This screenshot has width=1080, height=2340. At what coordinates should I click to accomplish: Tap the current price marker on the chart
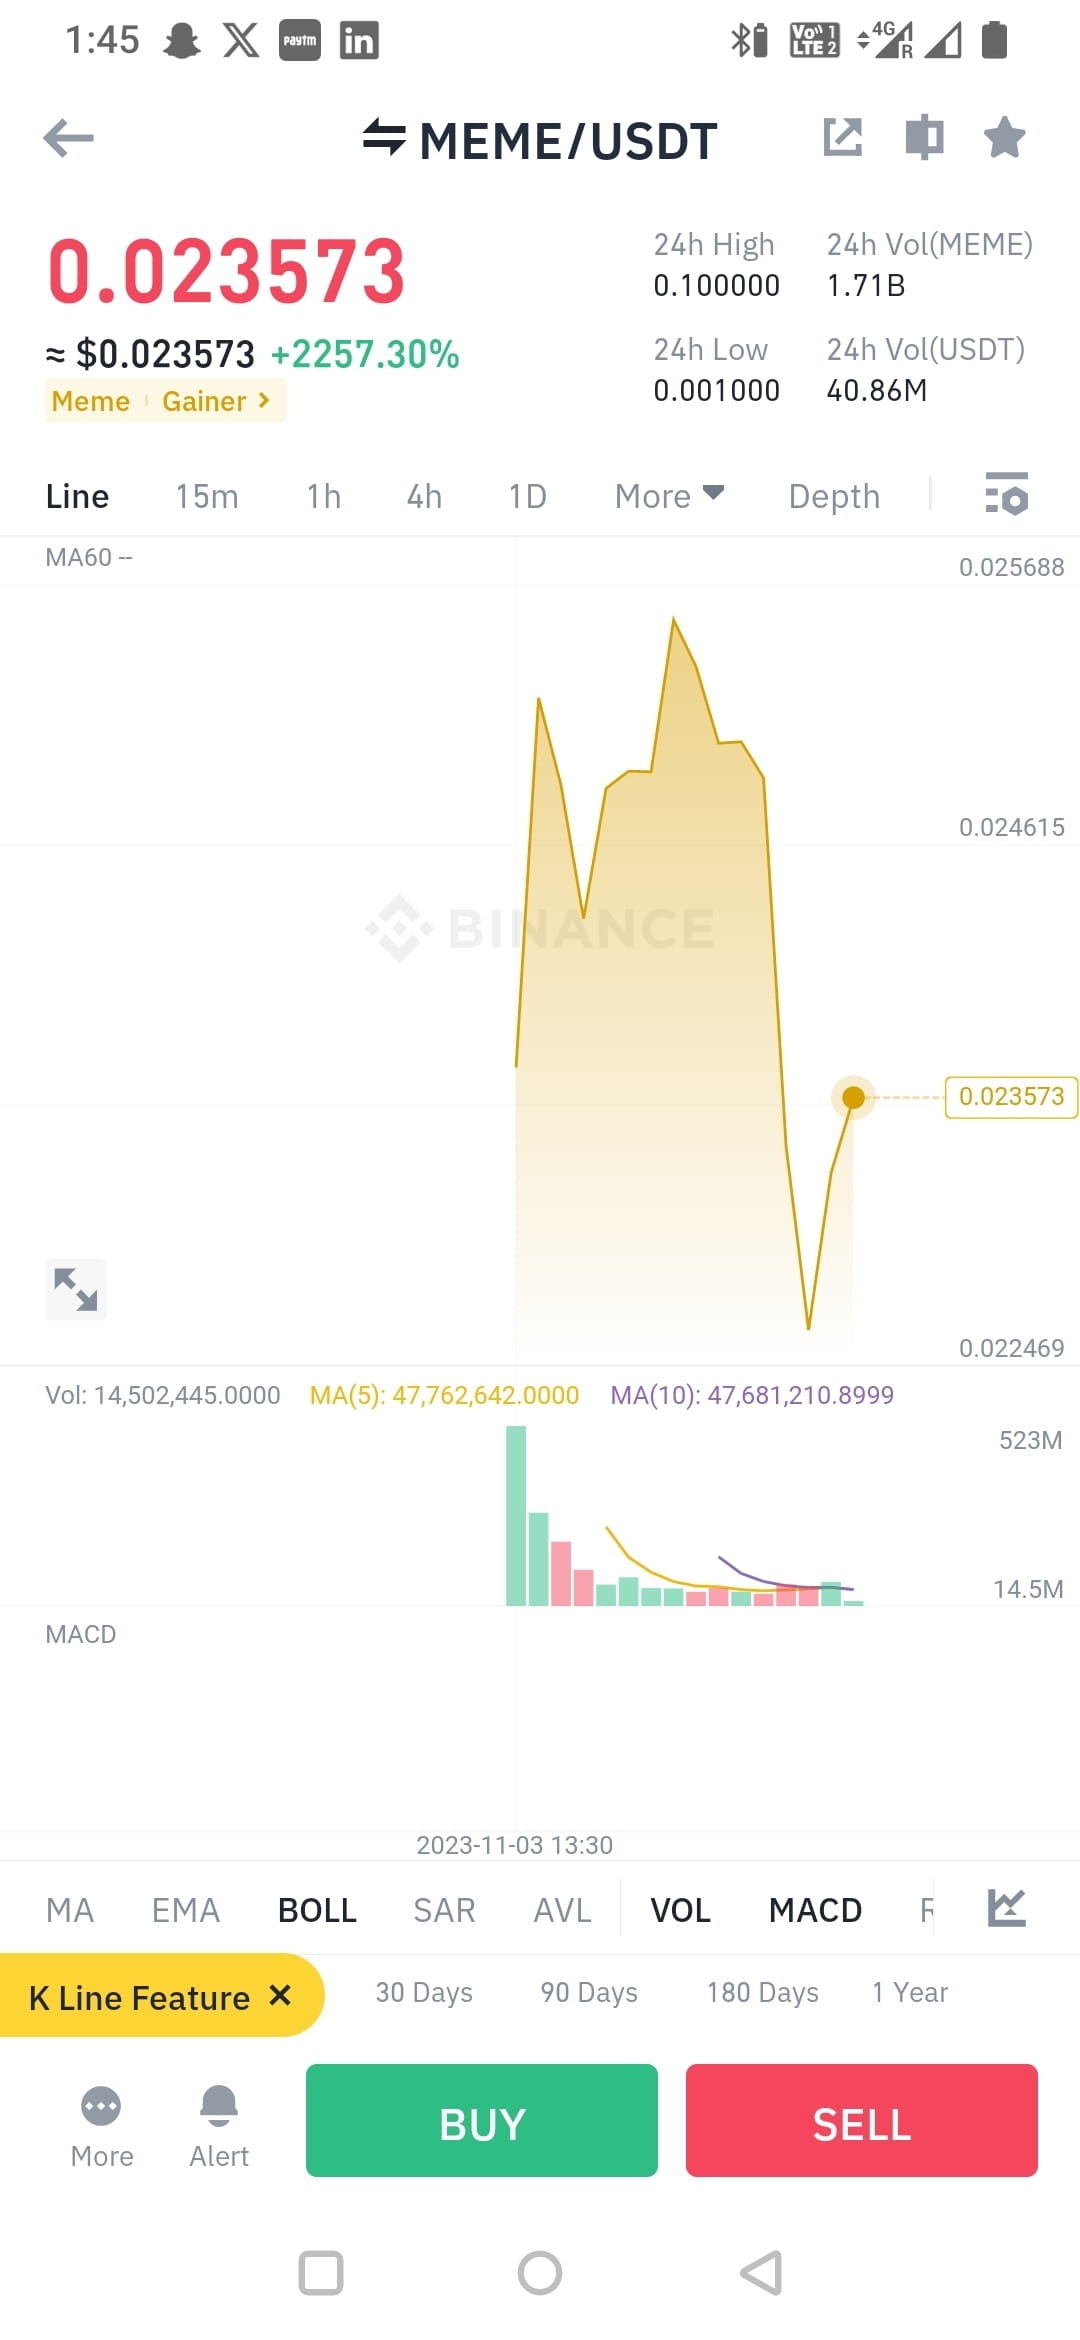click(x=852, y=1097)
